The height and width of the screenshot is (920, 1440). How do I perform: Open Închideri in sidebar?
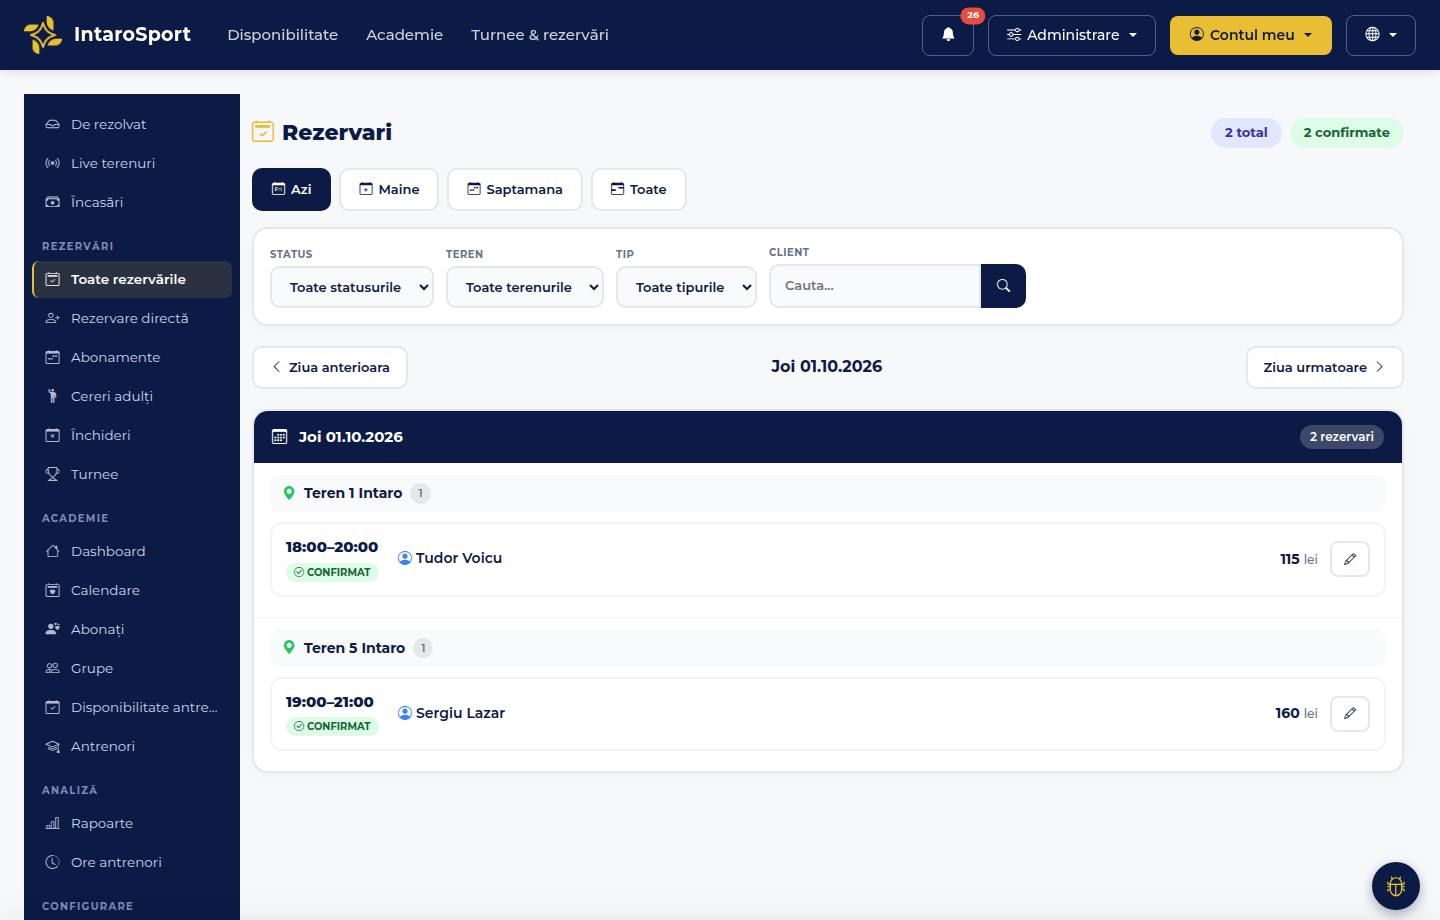[132, 435]
